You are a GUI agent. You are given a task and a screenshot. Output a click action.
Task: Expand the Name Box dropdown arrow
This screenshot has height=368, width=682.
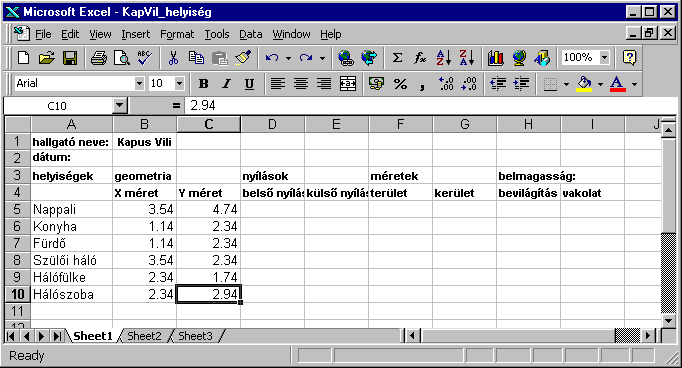tap(120, 105)
